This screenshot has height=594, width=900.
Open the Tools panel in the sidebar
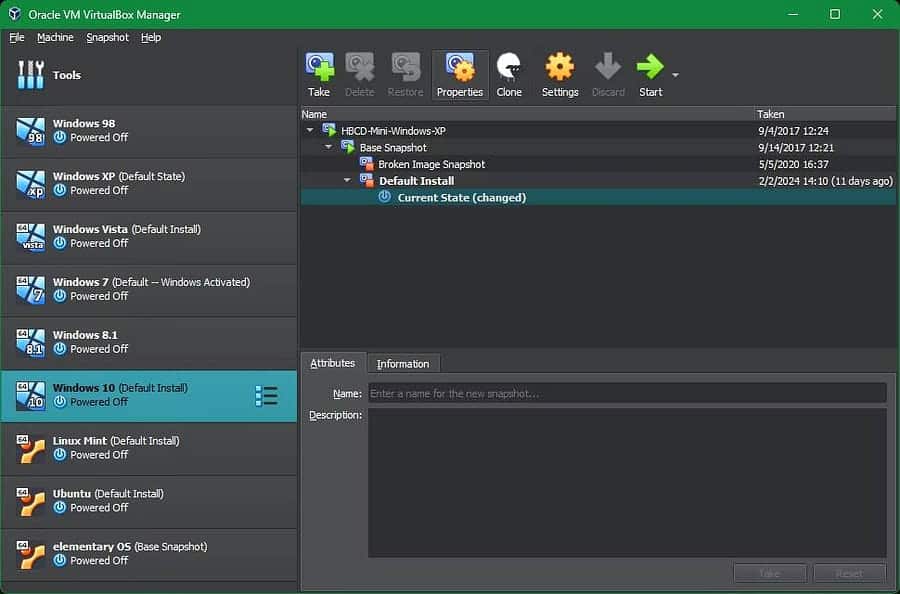(66, 75)
